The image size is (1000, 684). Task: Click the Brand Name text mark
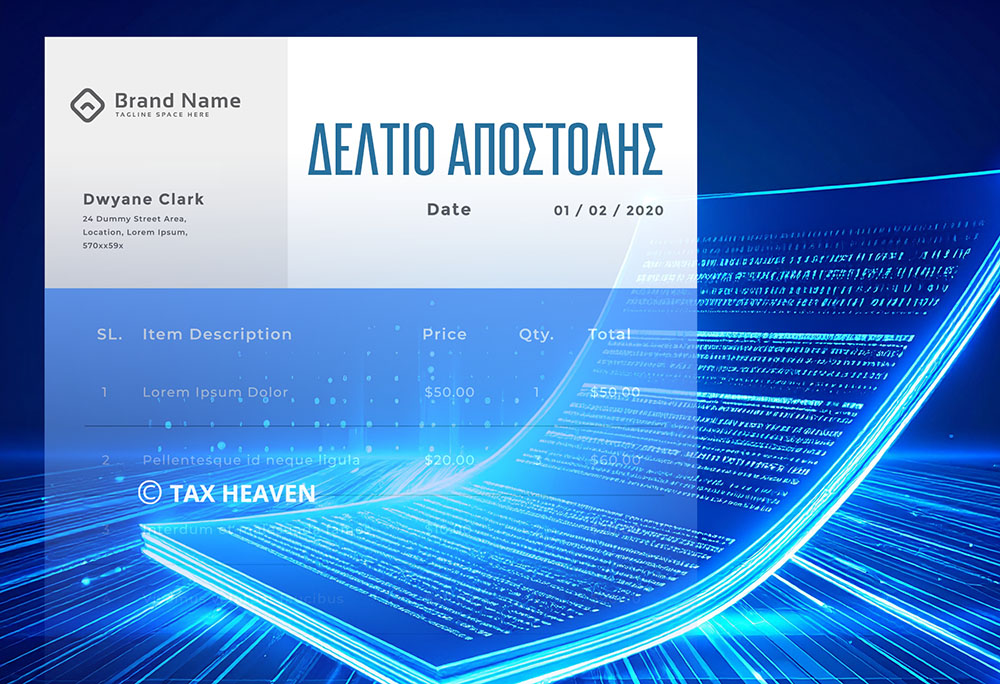pos(178,100)
